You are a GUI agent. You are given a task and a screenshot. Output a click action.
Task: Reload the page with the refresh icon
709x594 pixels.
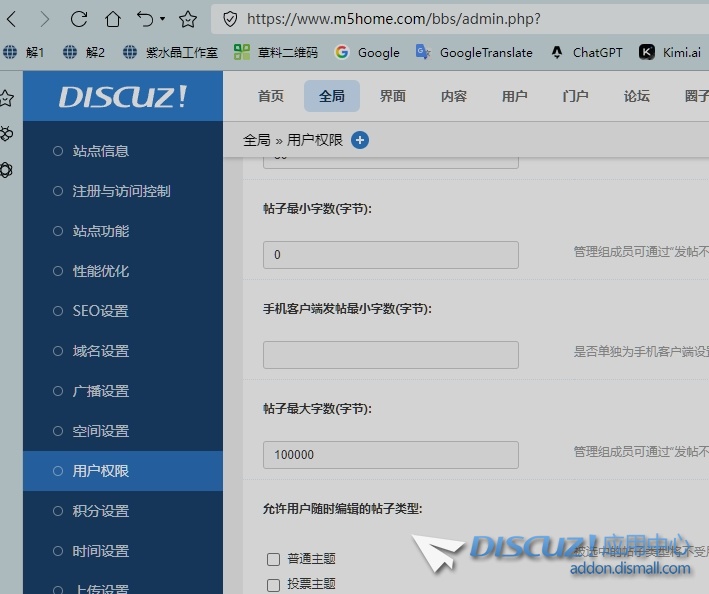click(x=79, y=19)
